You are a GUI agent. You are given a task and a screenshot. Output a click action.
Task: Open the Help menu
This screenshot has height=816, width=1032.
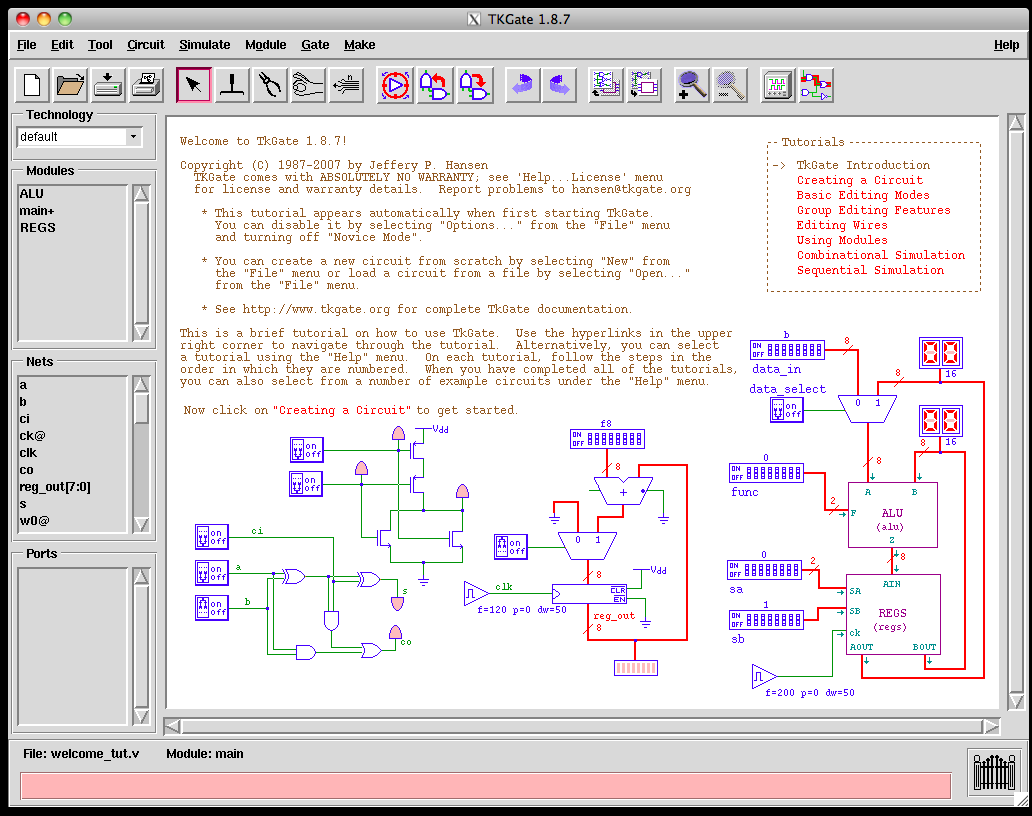point(1006,45)
